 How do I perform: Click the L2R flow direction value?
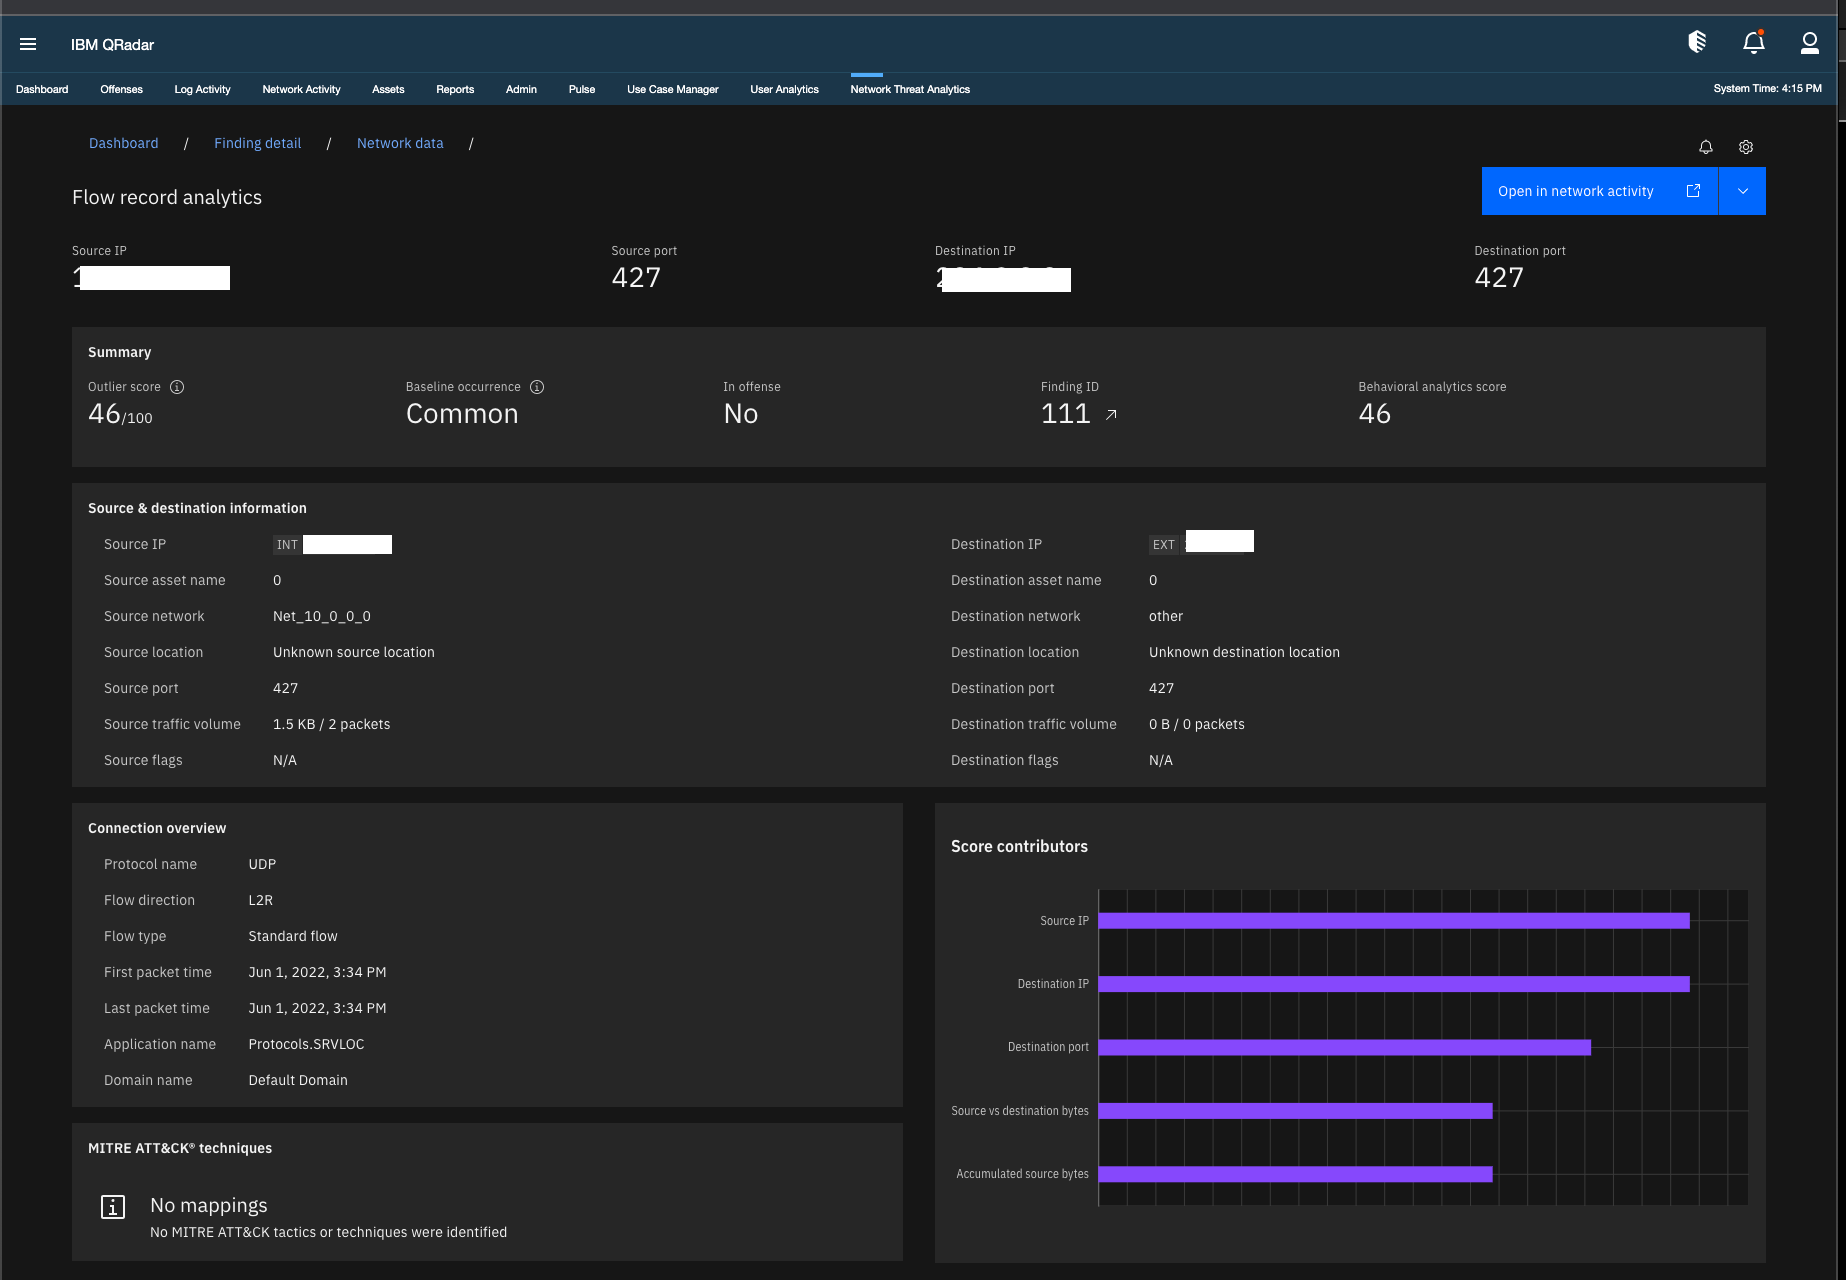[261, 900]
